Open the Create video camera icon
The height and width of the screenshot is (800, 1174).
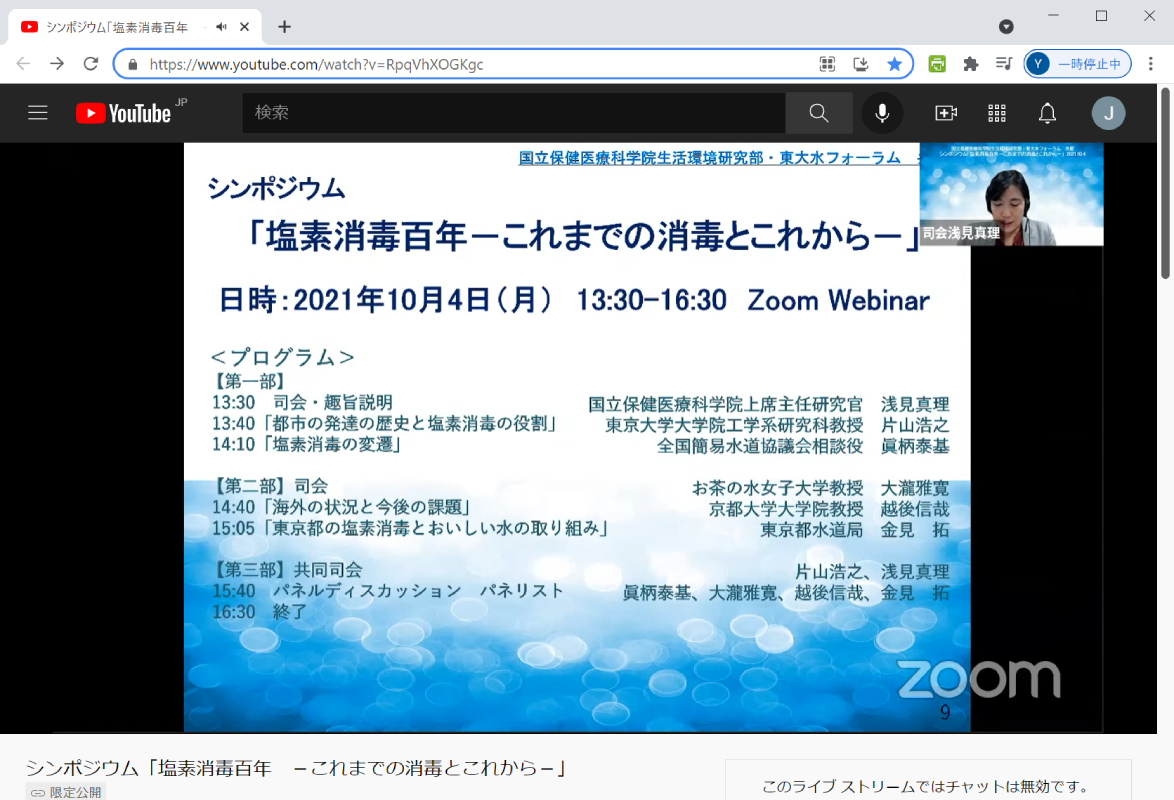pyautogui.click(x=945, y=113)
